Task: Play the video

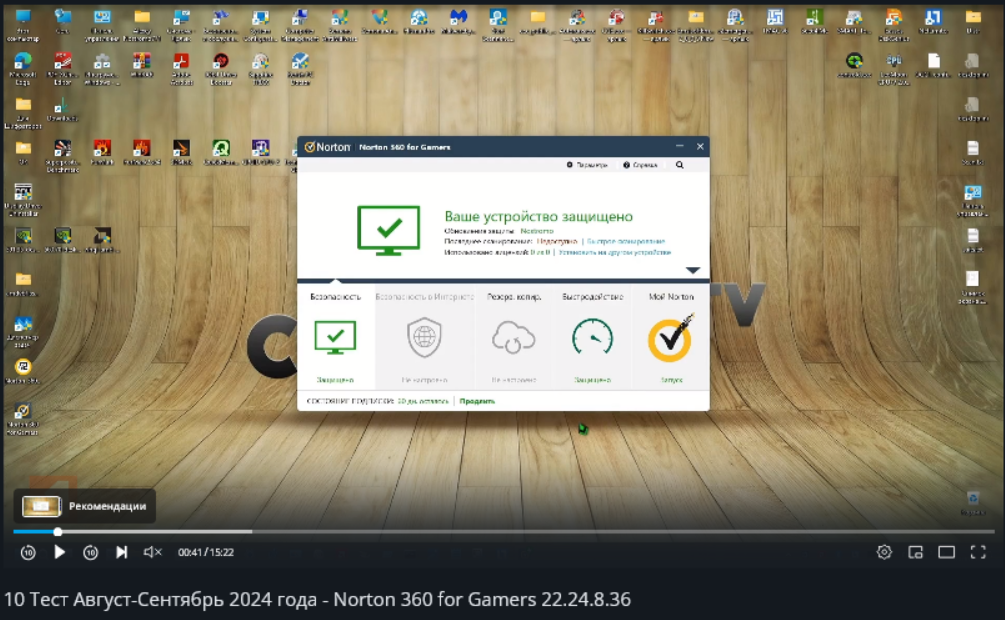Action: pos(59,552)
